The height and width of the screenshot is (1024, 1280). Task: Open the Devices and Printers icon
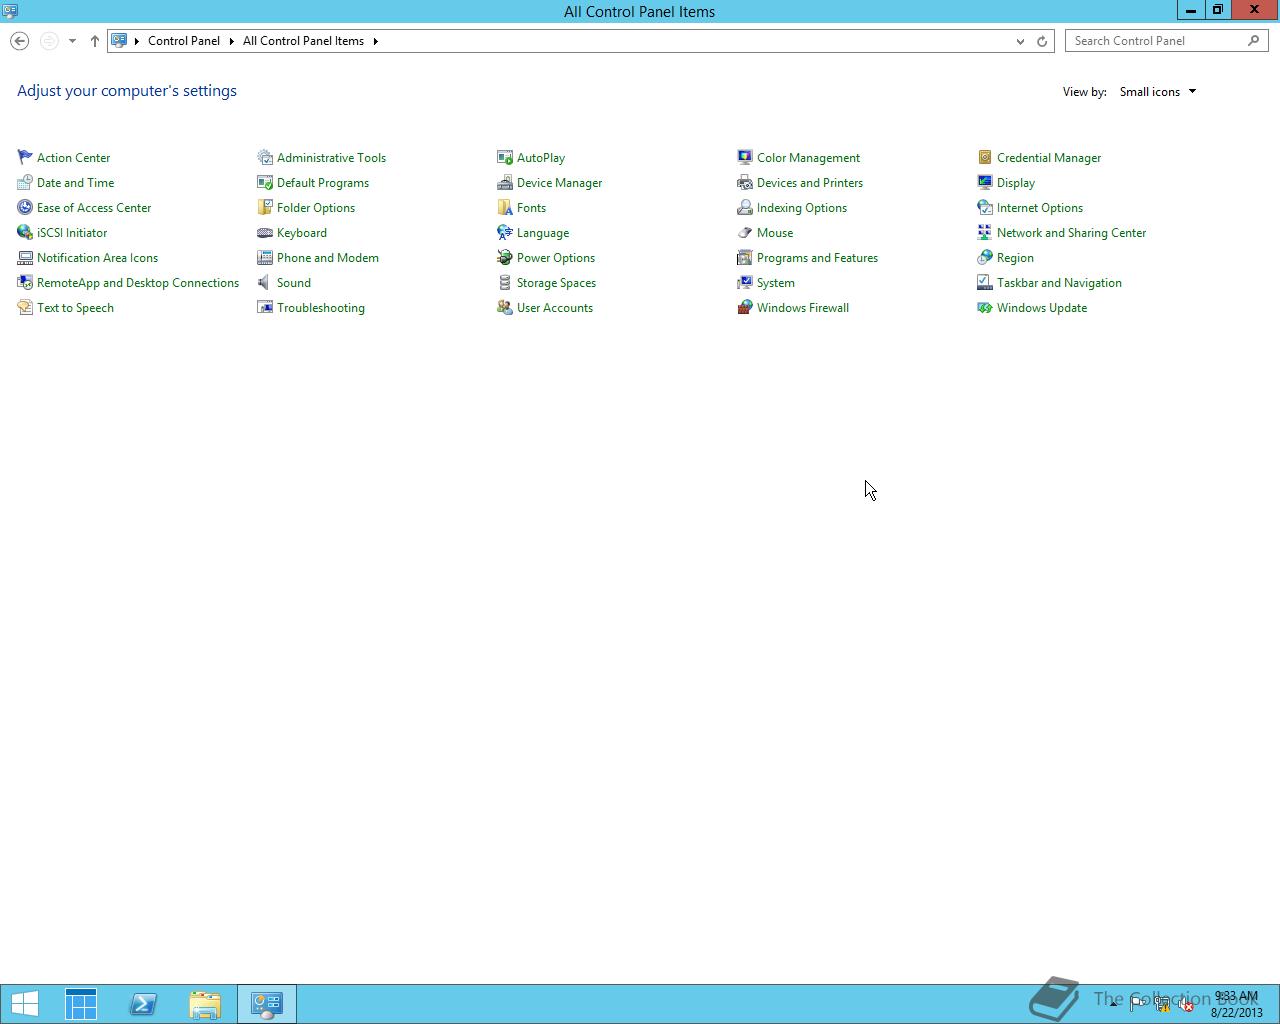tap(745, 182)
